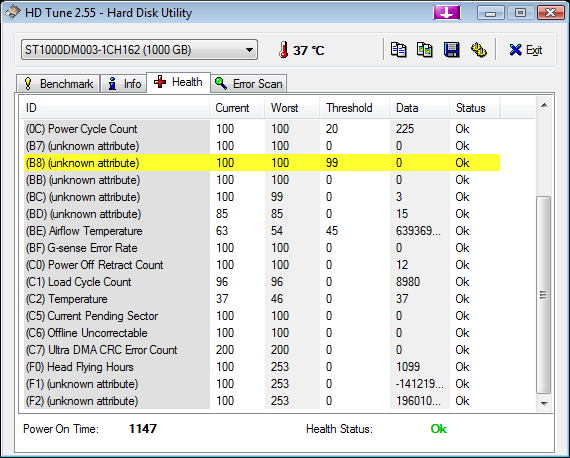570x458 pixels.
Task: Save screenshot with floppy disk icon
Action: click(451, 50)
